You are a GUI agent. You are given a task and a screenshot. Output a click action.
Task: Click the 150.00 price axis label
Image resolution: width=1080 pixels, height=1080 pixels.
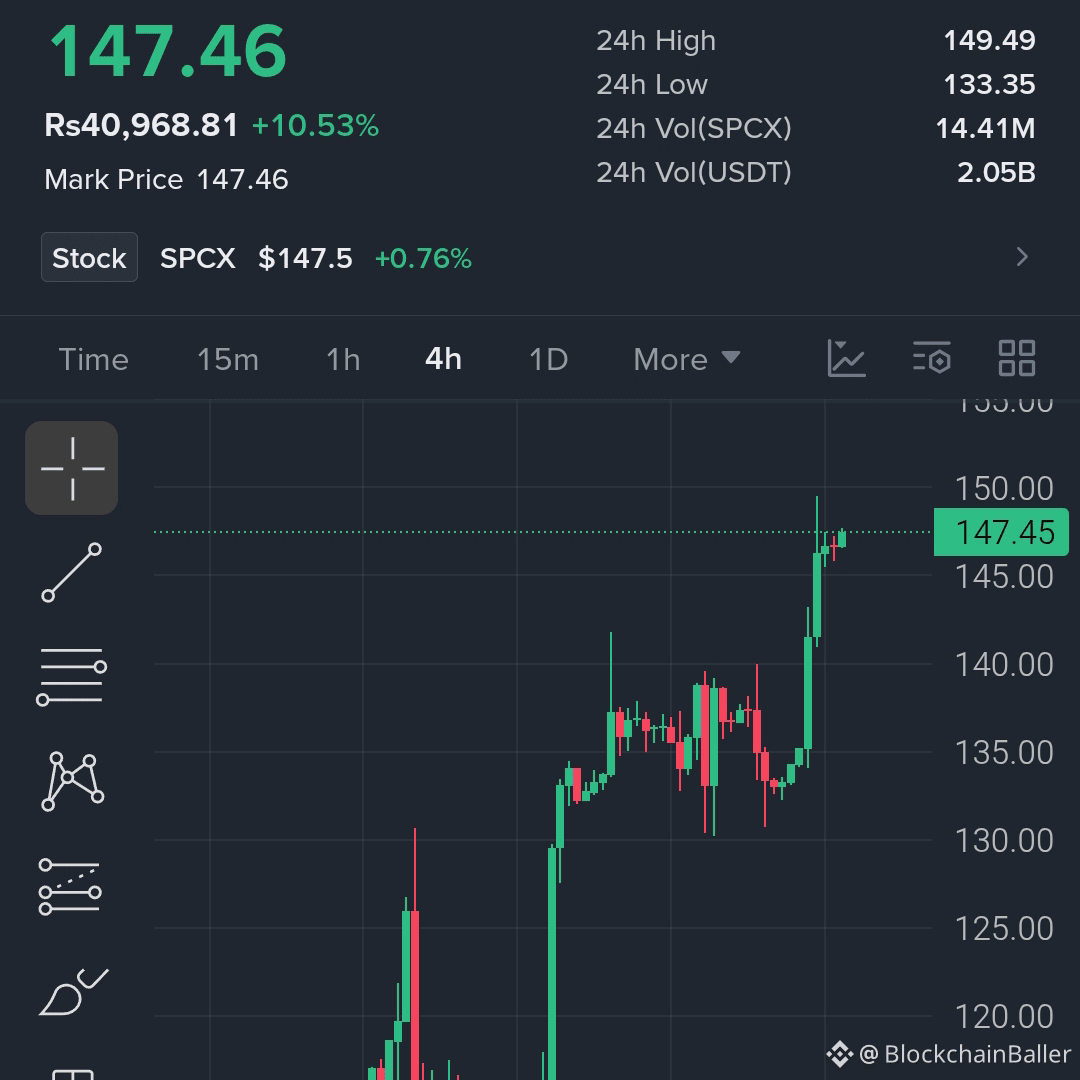coord(1004,489)
